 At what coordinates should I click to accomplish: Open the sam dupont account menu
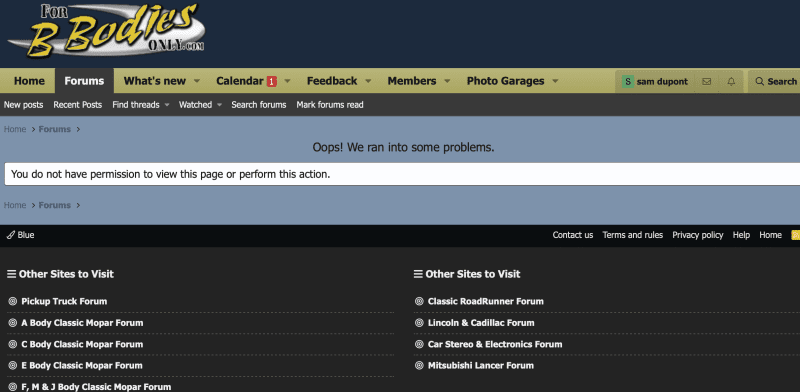tap(655, 81)
